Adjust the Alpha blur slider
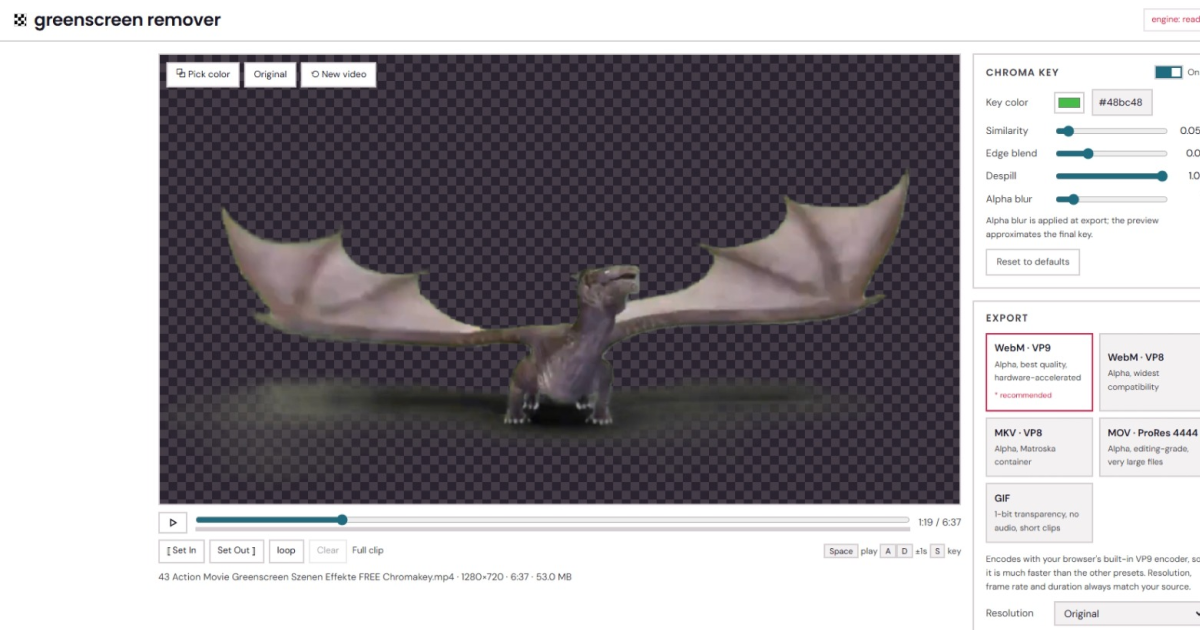Image resolution: width=1200 pixels, height=630 pixels. tap(1112, 199)
